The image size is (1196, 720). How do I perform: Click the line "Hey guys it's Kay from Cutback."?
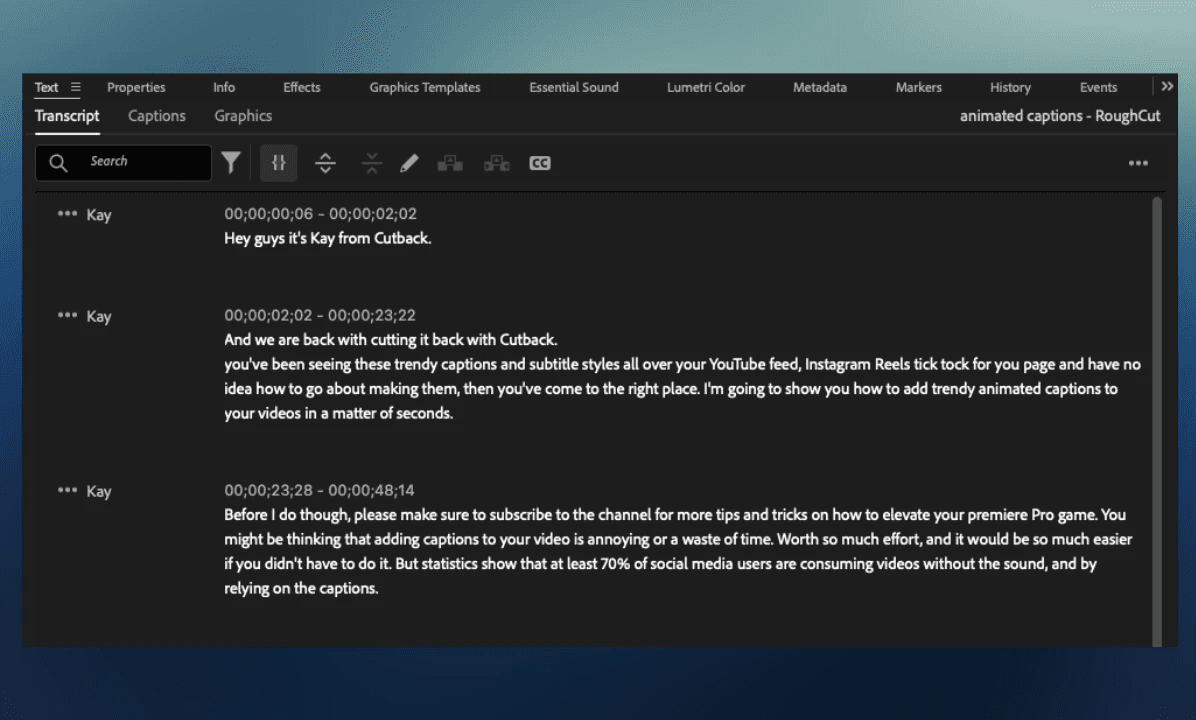(x=328, y=238)
